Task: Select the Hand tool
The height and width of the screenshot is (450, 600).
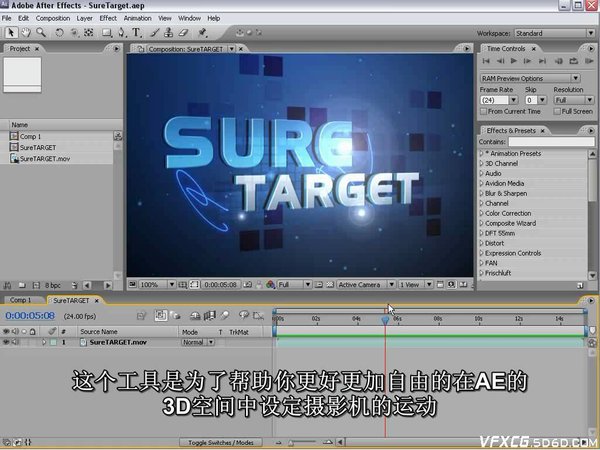Action: 26,33
